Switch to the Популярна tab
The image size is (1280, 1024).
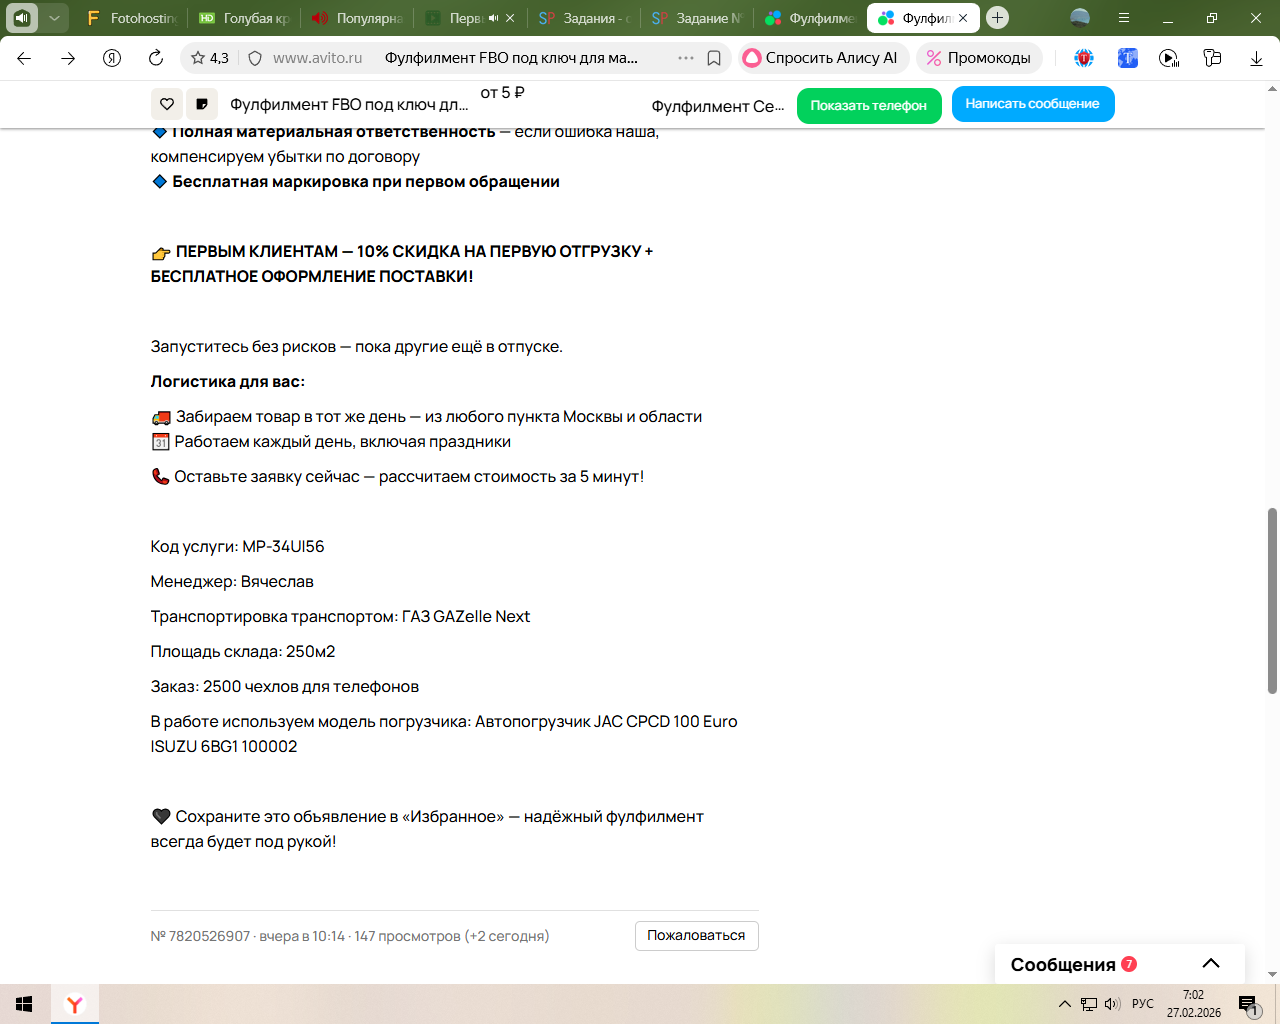357,18
